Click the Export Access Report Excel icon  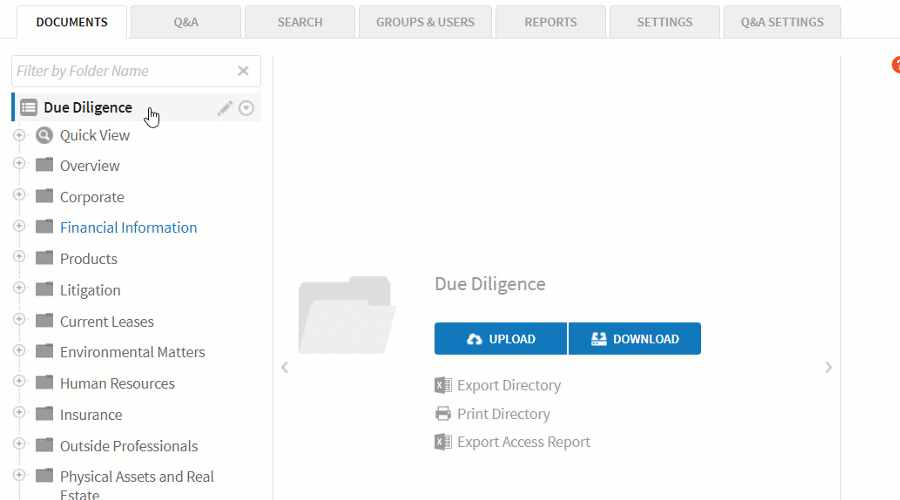coord(443,442)
